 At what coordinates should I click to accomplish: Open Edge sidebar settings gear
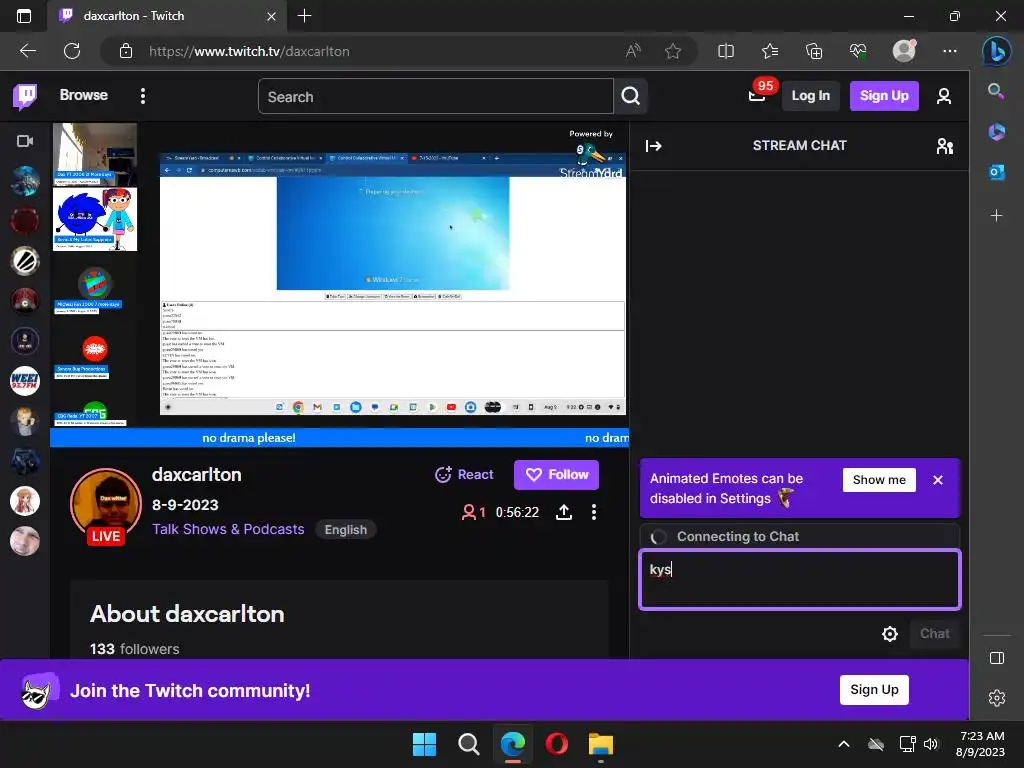coord(997,698)
